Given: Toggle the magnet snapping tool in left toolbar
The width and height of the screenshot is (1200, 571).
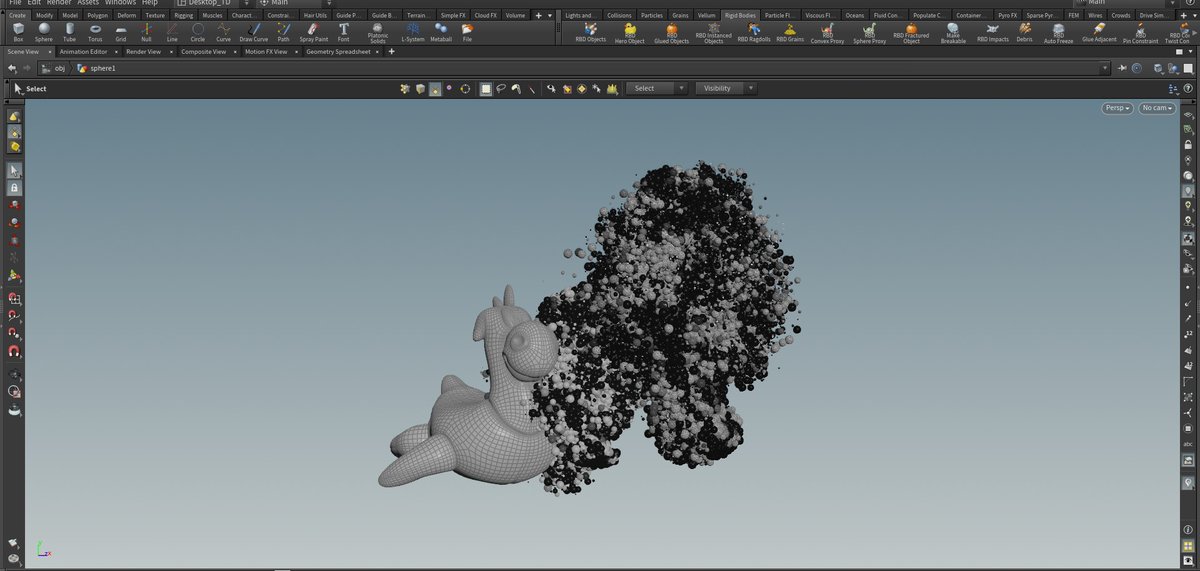Looking at the screenshot, I should pyautogui.click(x=14, y=352).
